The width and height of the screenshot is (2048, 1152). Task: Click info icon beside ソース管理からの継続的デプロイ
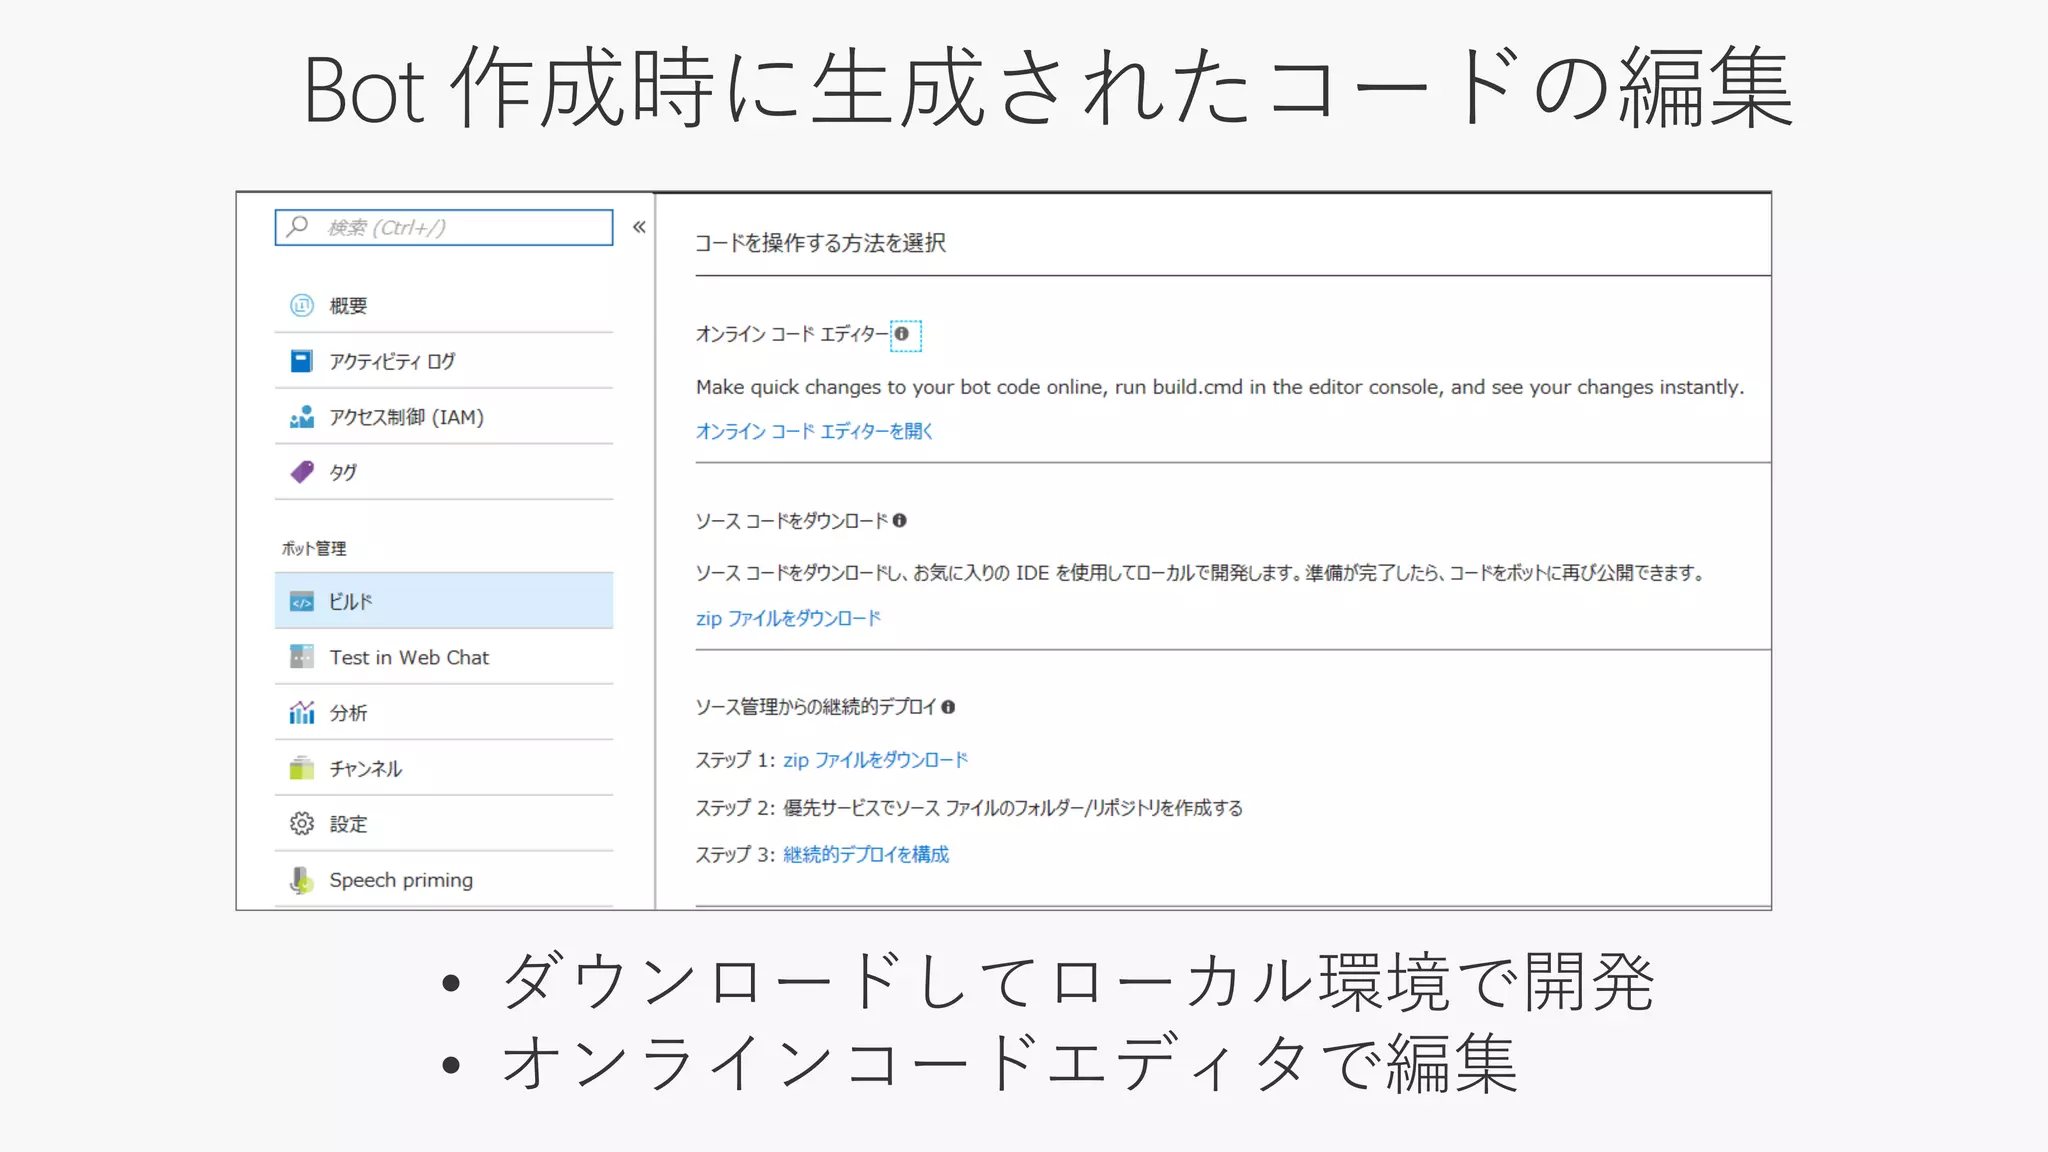coord(948,707)
